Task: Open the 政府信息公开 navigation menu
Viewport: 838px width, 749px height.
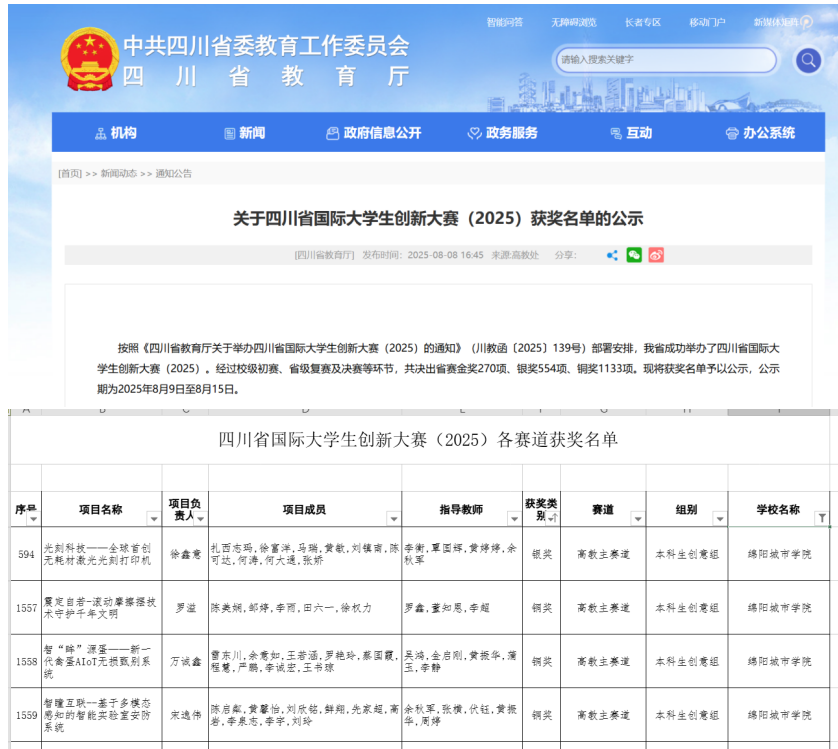Action: (x=374, y=133)
